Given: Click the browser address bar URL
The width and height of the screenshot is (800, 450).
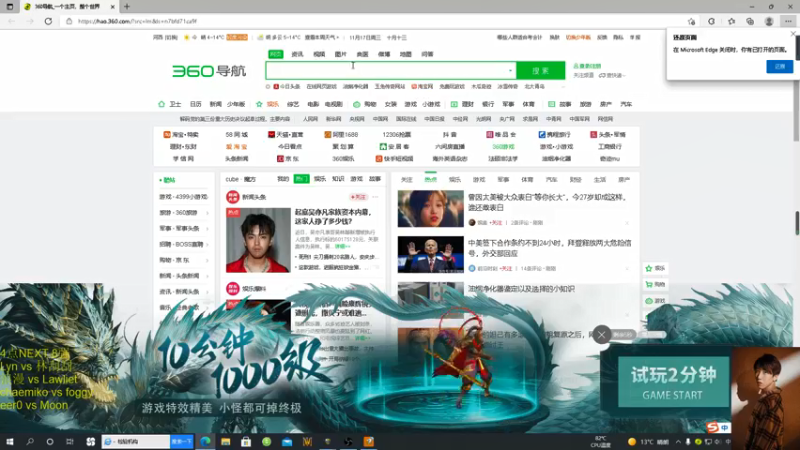Looking at the screenshot, I should click(x=137, y=21).
